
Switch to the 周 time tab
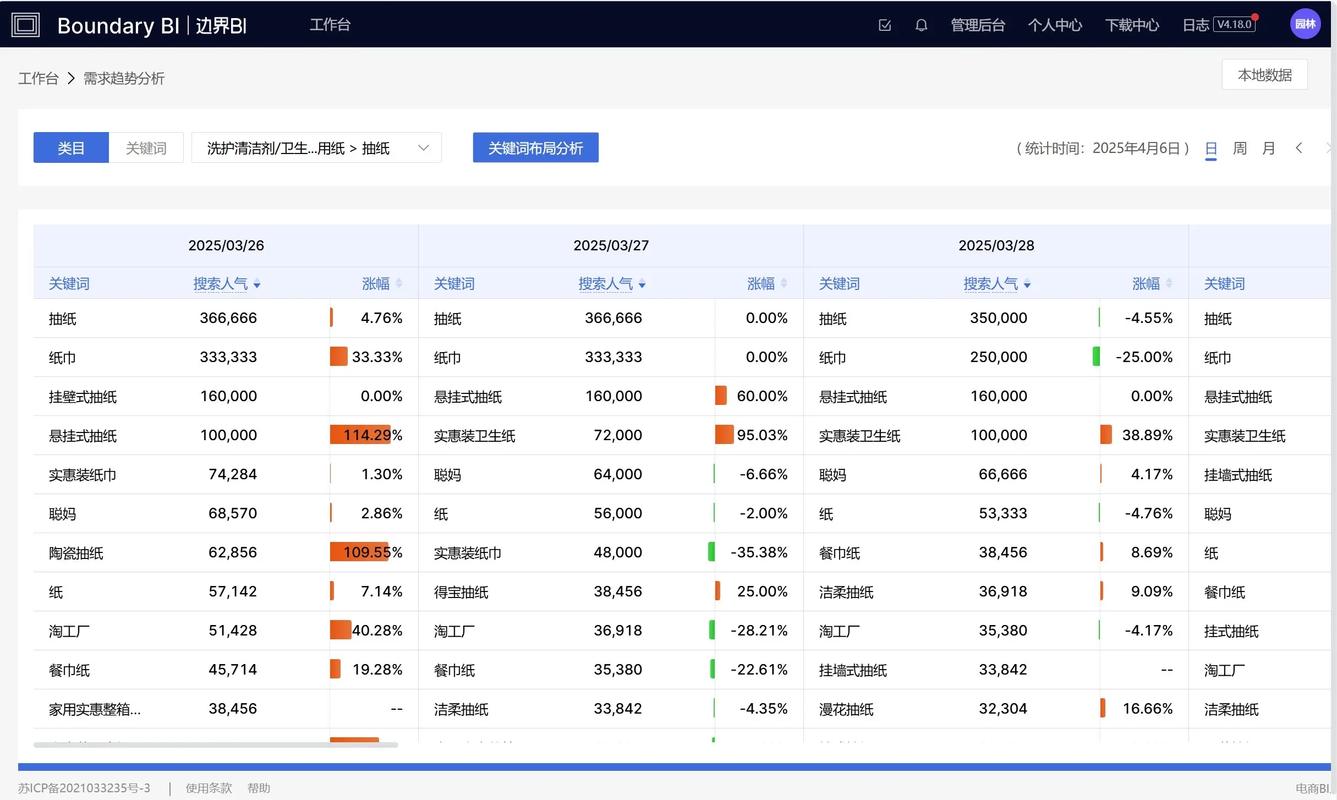pyautogui.click(x=1240, y=147)
